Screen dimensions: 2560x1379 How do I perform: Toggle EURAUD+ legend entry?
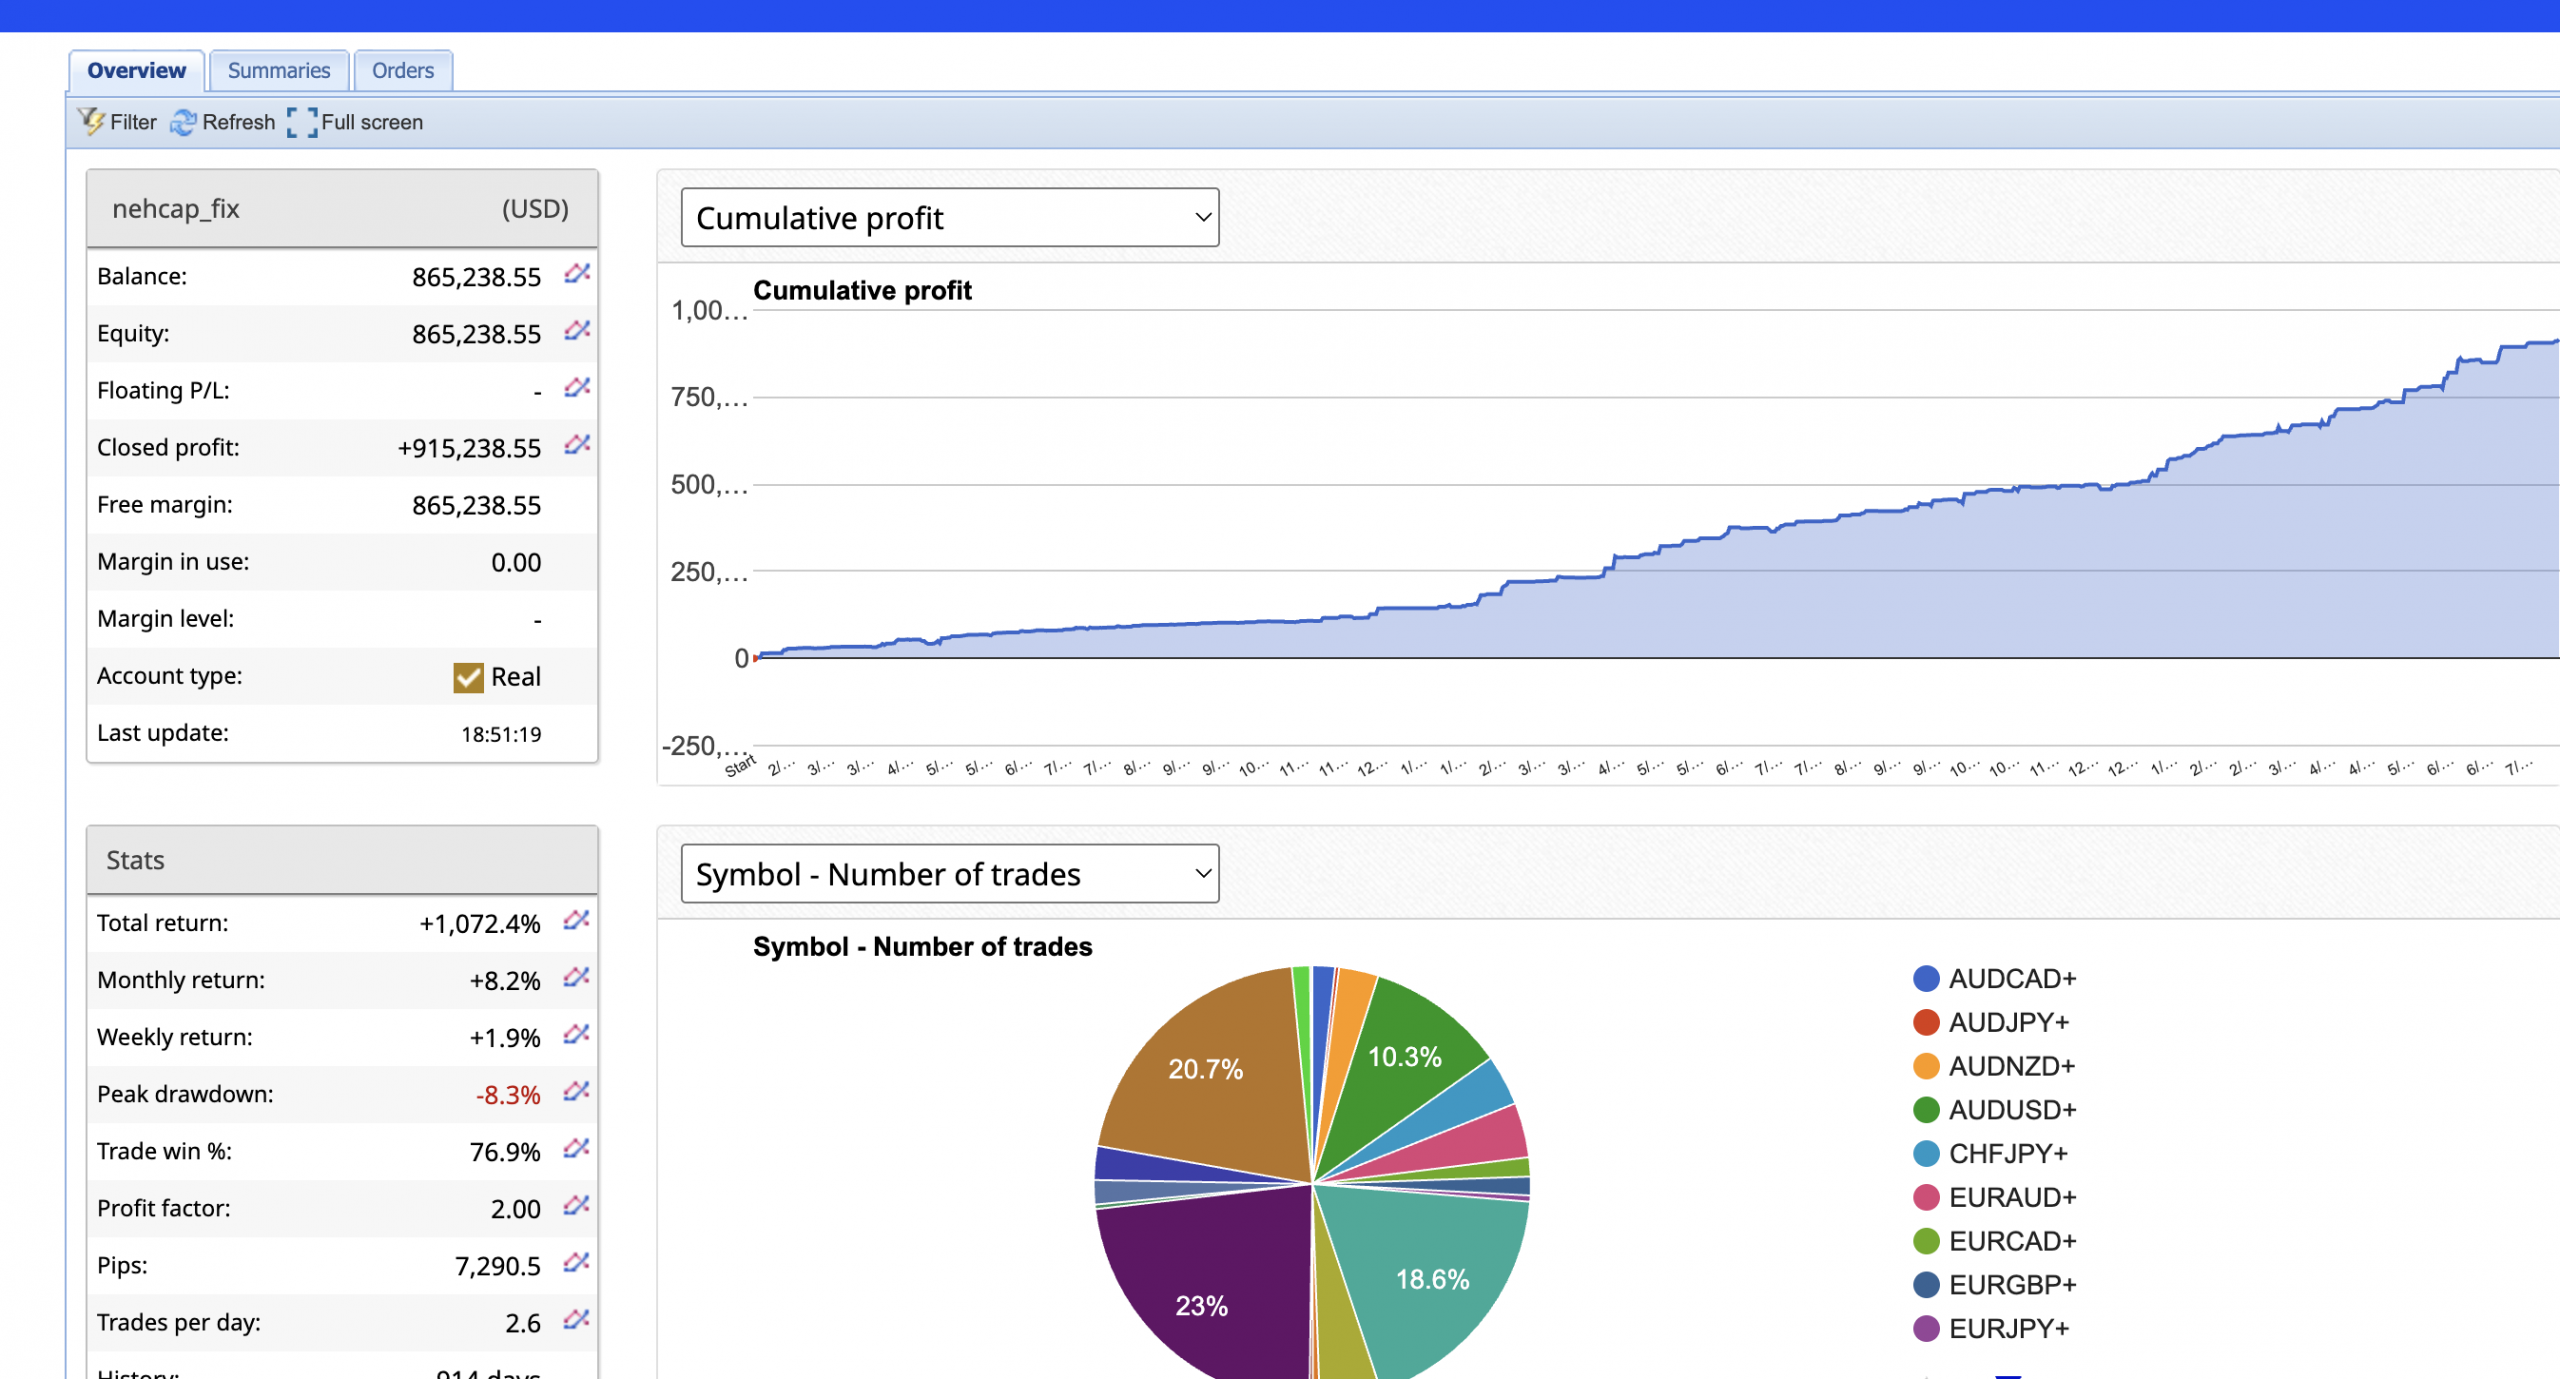(2011, 1197)
